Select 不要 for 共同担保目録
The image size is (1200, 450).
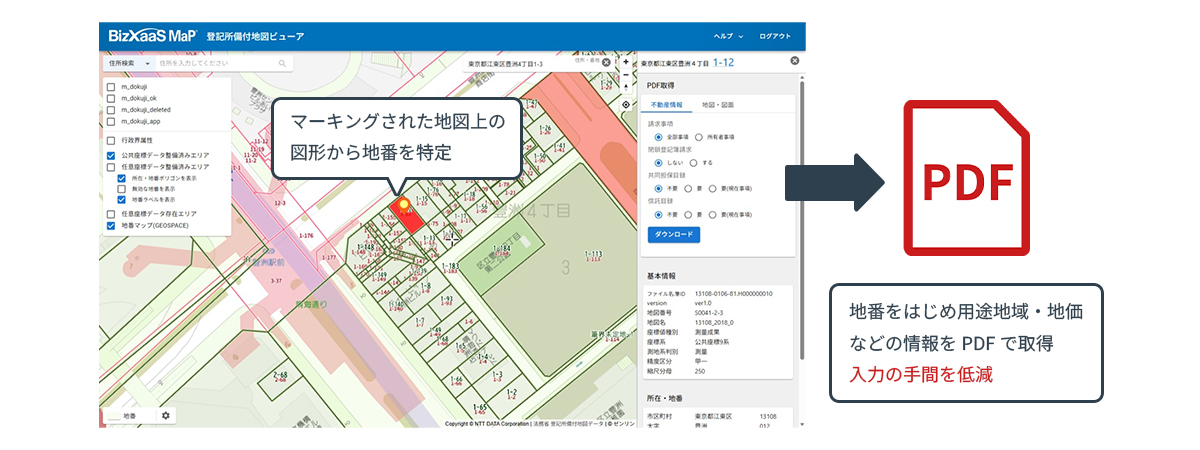(x=658, y=188)
